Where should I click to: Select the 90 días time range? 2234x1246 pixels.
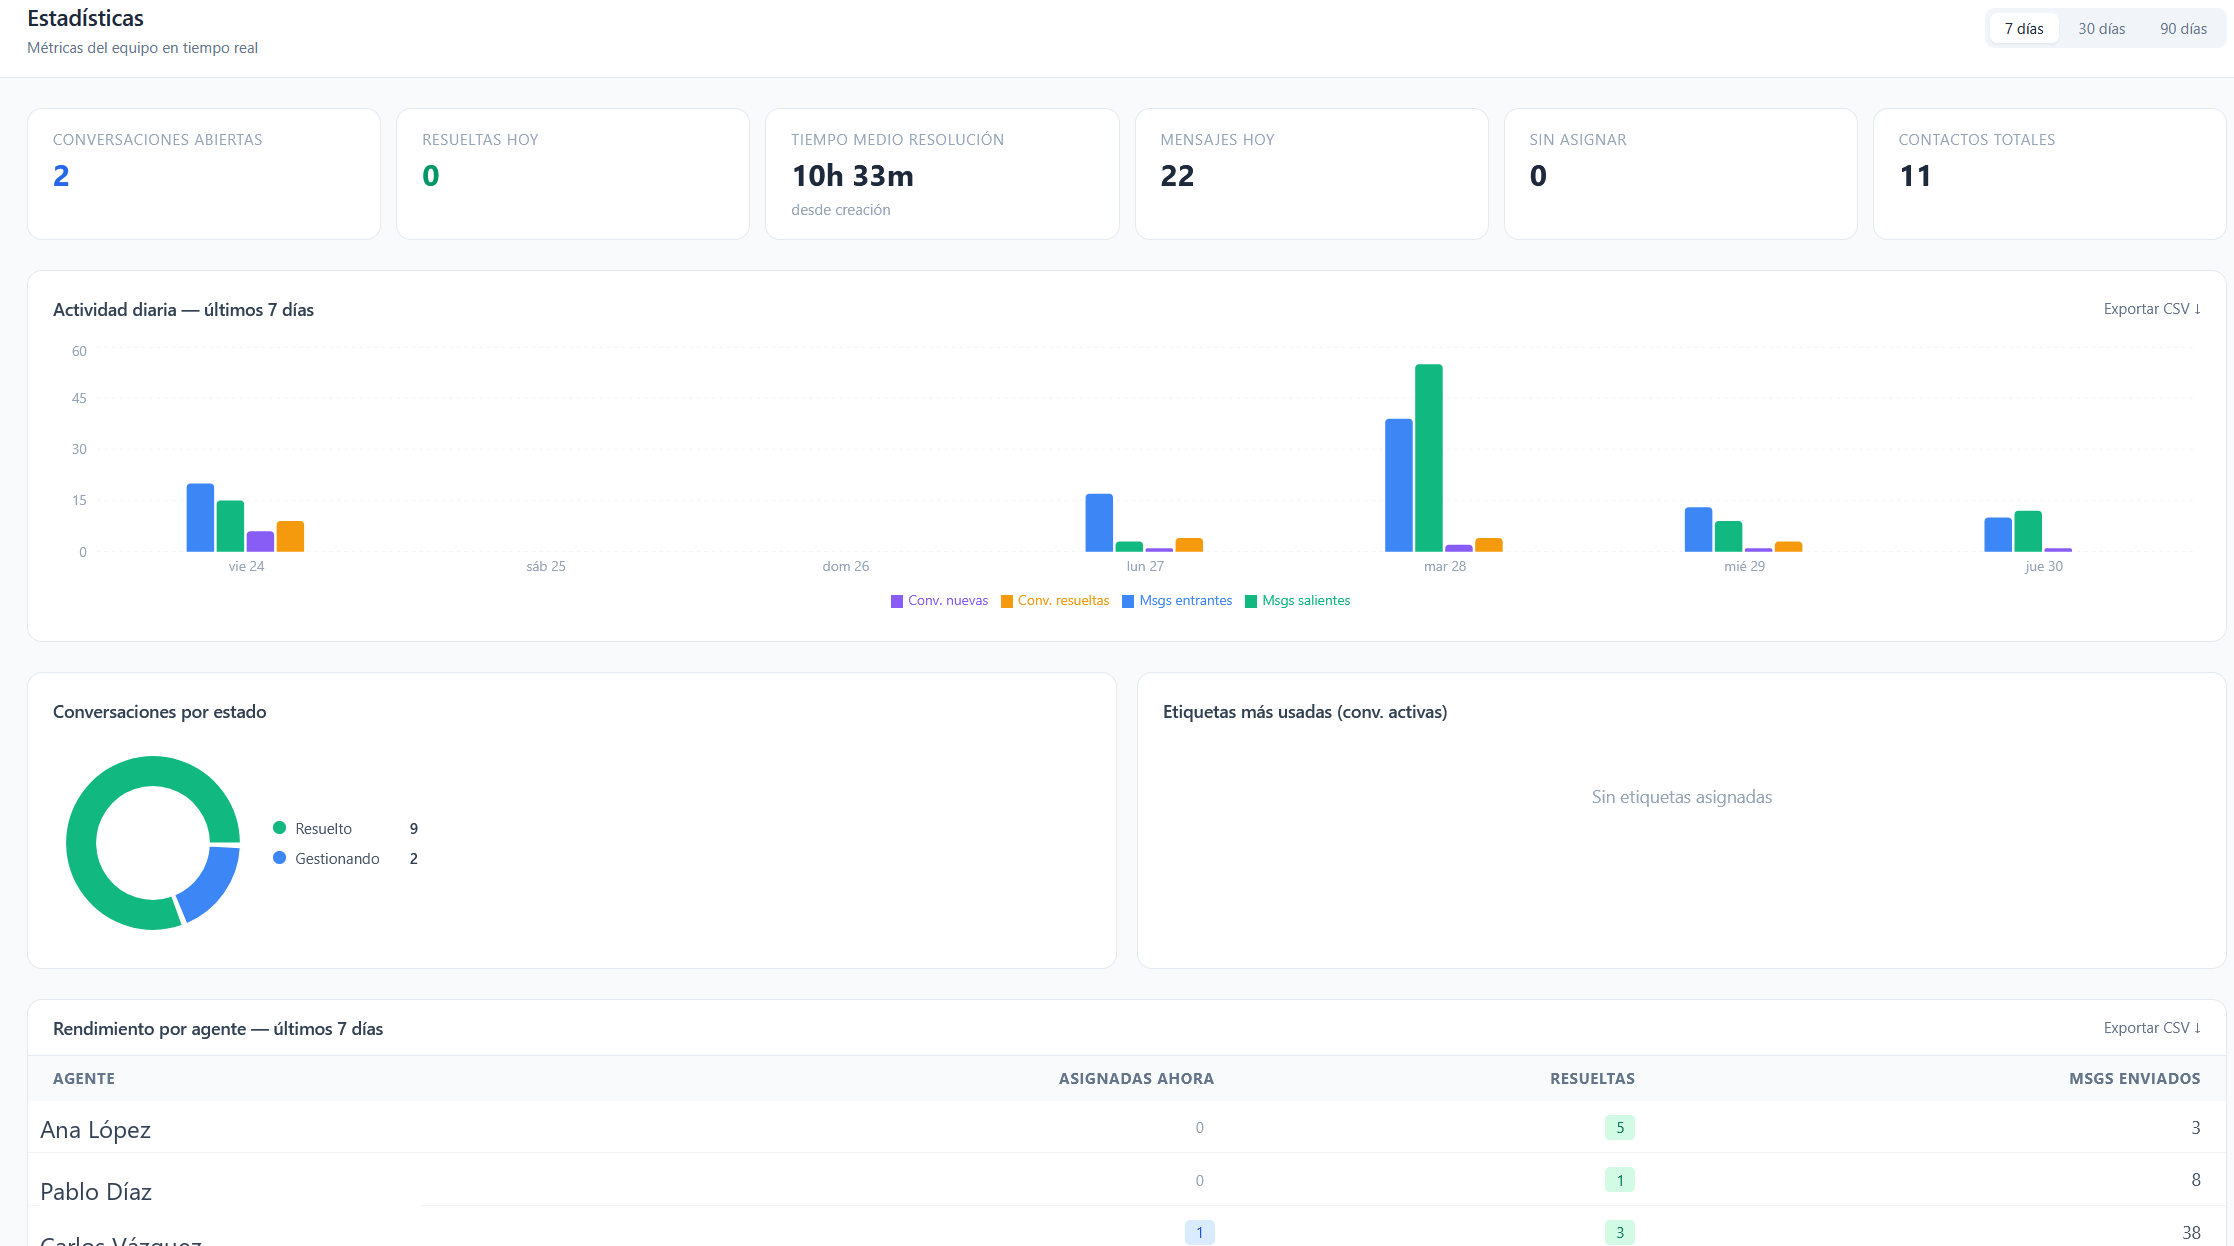(2183, 29)
